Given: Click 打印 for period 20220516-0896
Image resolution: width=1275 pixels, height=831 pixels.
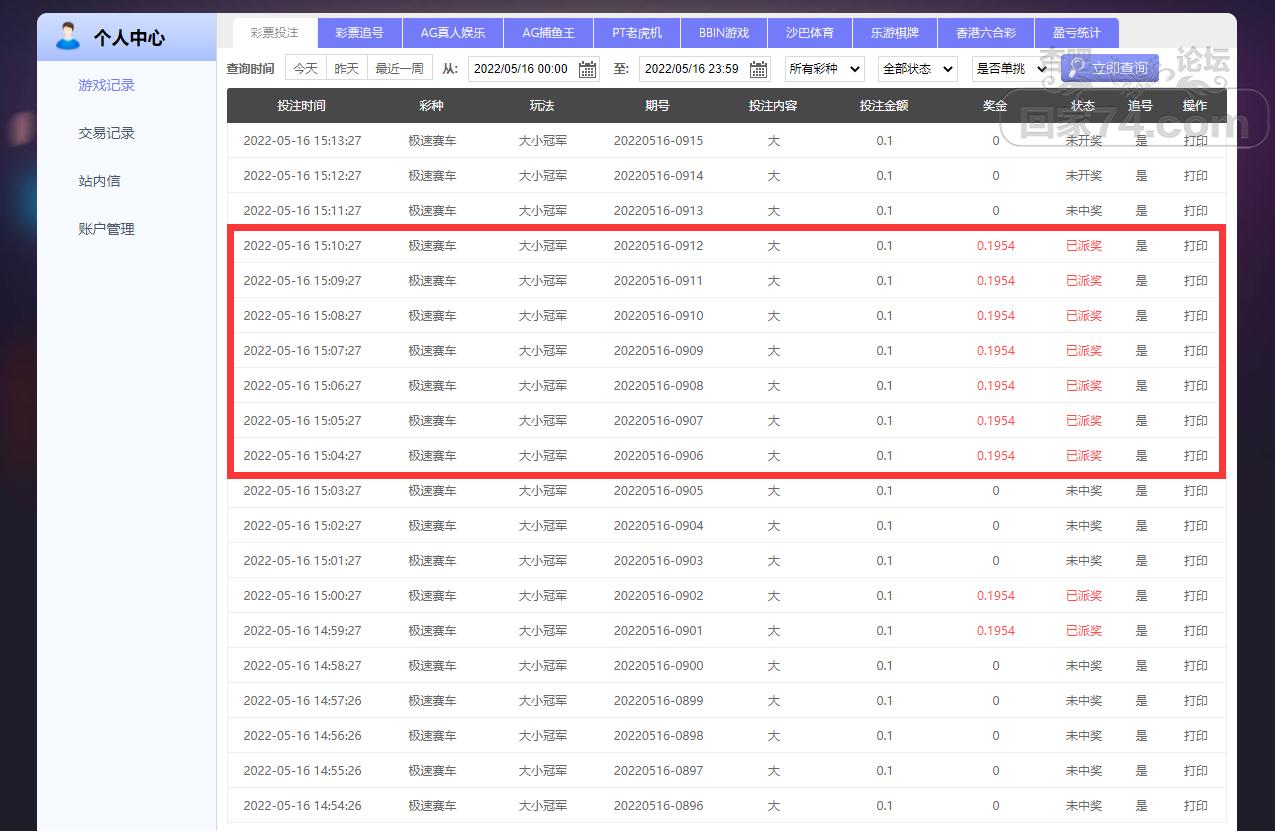Looking at the screenshot, I should tap(1195, 806).
